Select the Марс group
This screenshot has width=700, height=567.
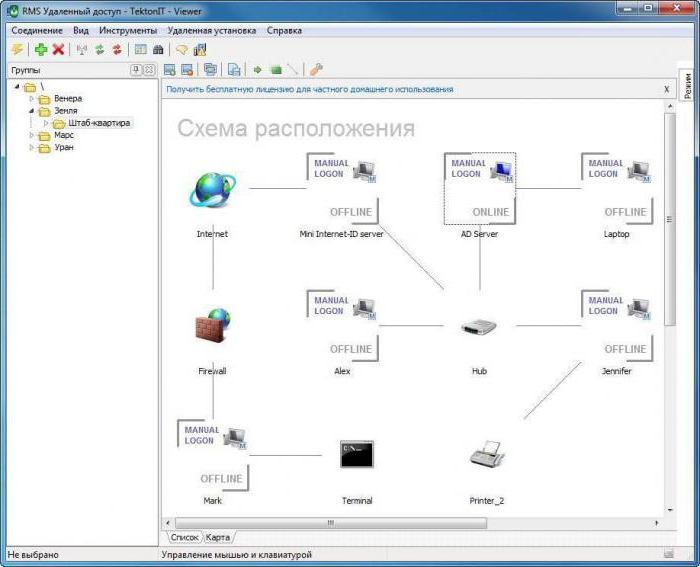[64, 135]
